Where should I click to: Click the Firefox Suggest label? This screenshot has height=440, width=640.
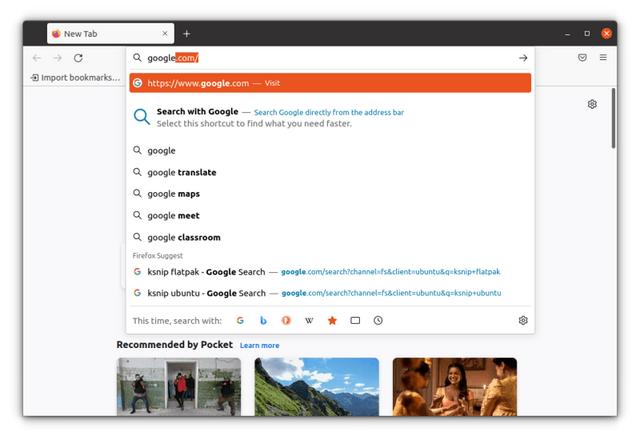coord(158,256)
